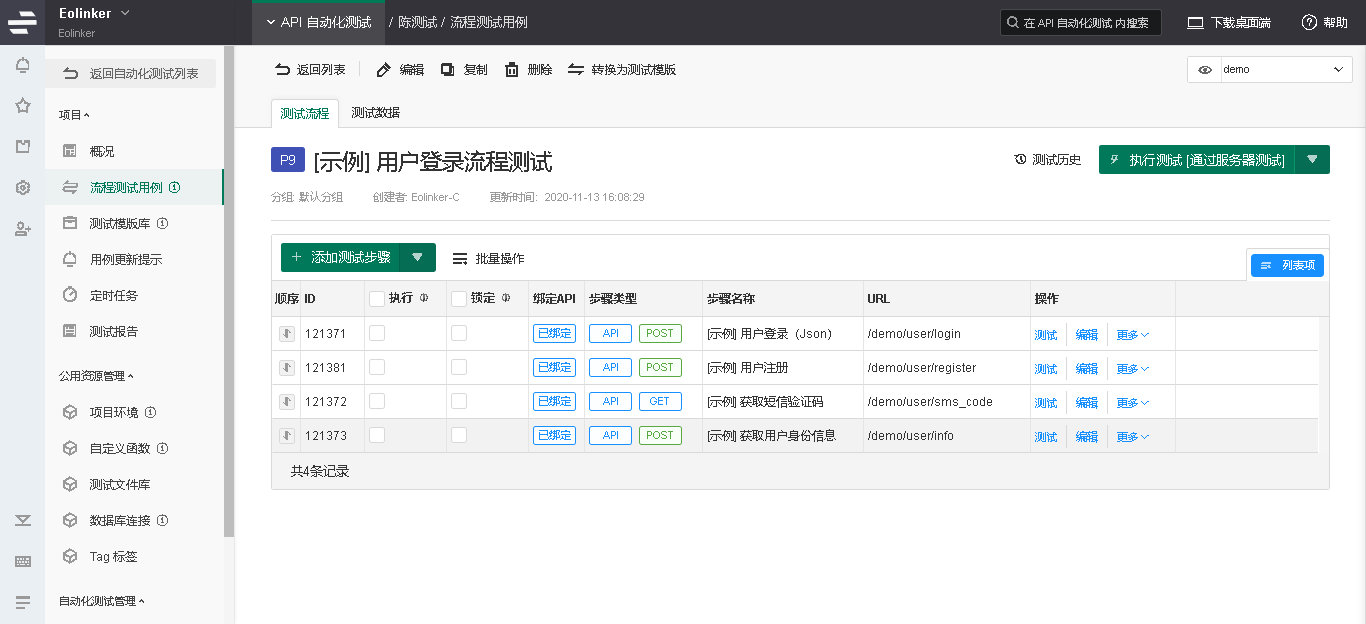Open the help question mark icon
Viewport: 1366px width, 624px height.
pyautogui.click(x=1309, y=22)
